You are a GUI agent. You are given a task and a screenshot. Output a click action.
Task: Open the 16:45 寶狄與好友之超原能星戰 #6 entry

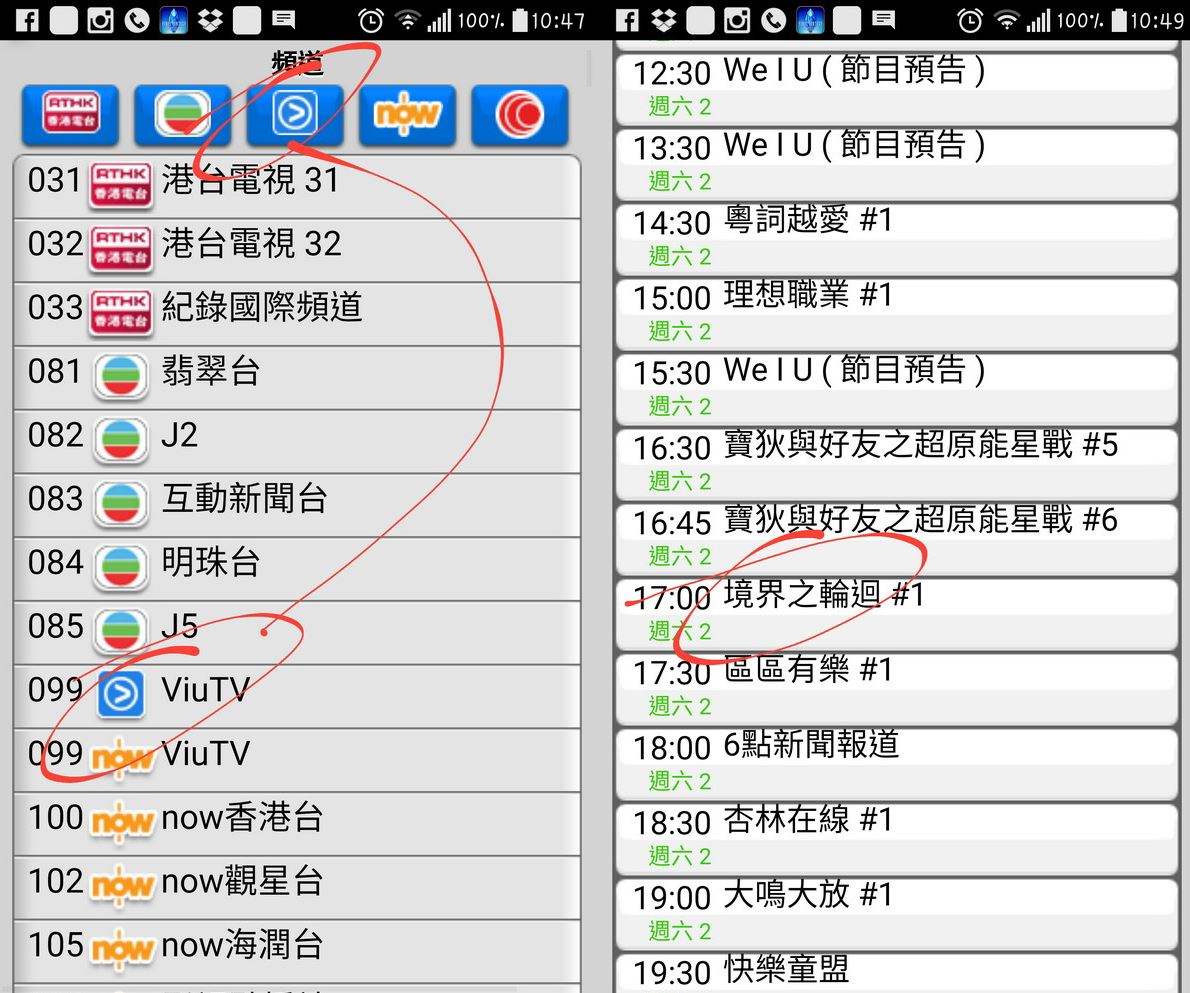[x=895, y=537]
